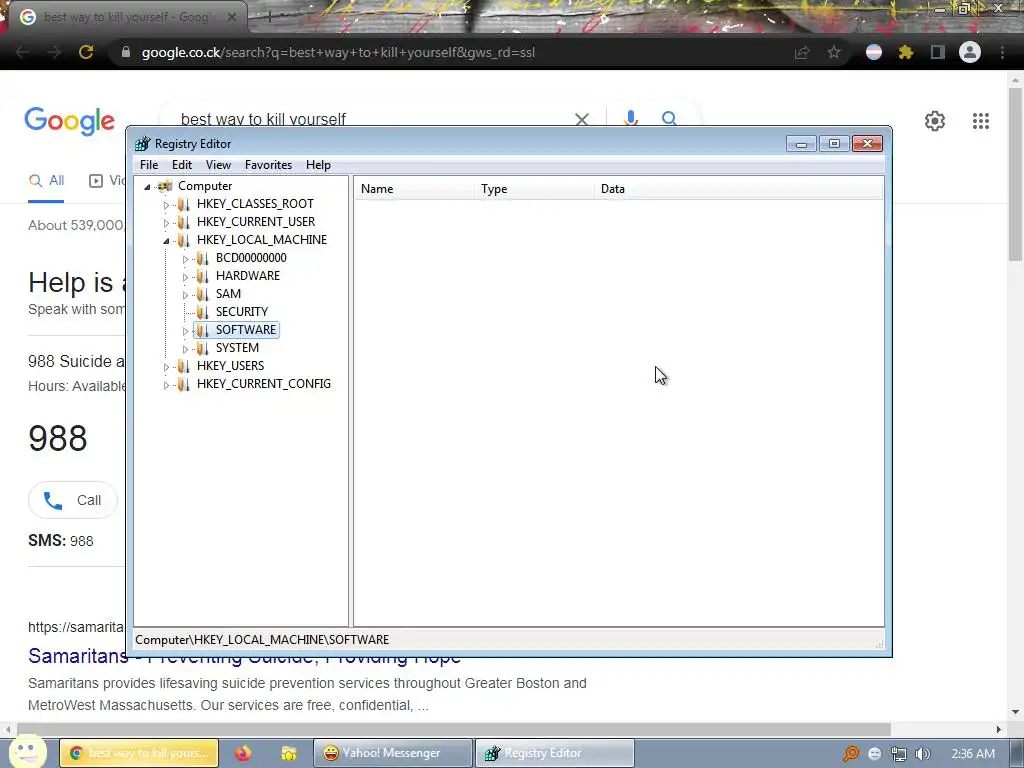Select the HKEY_LOCAL_MACHINE tree item
This screenshot has height=768, width=1024.
261,240
